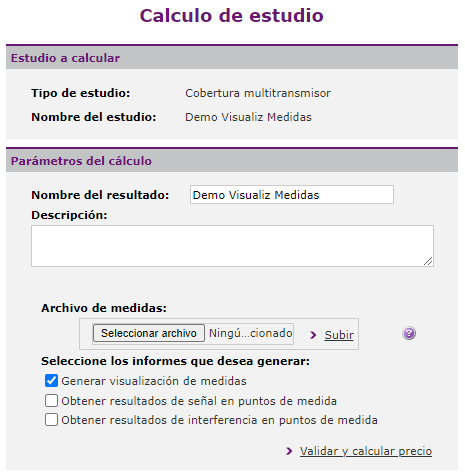Focus the Nombre del resultado field
The image size is (465, 476).
292,195
